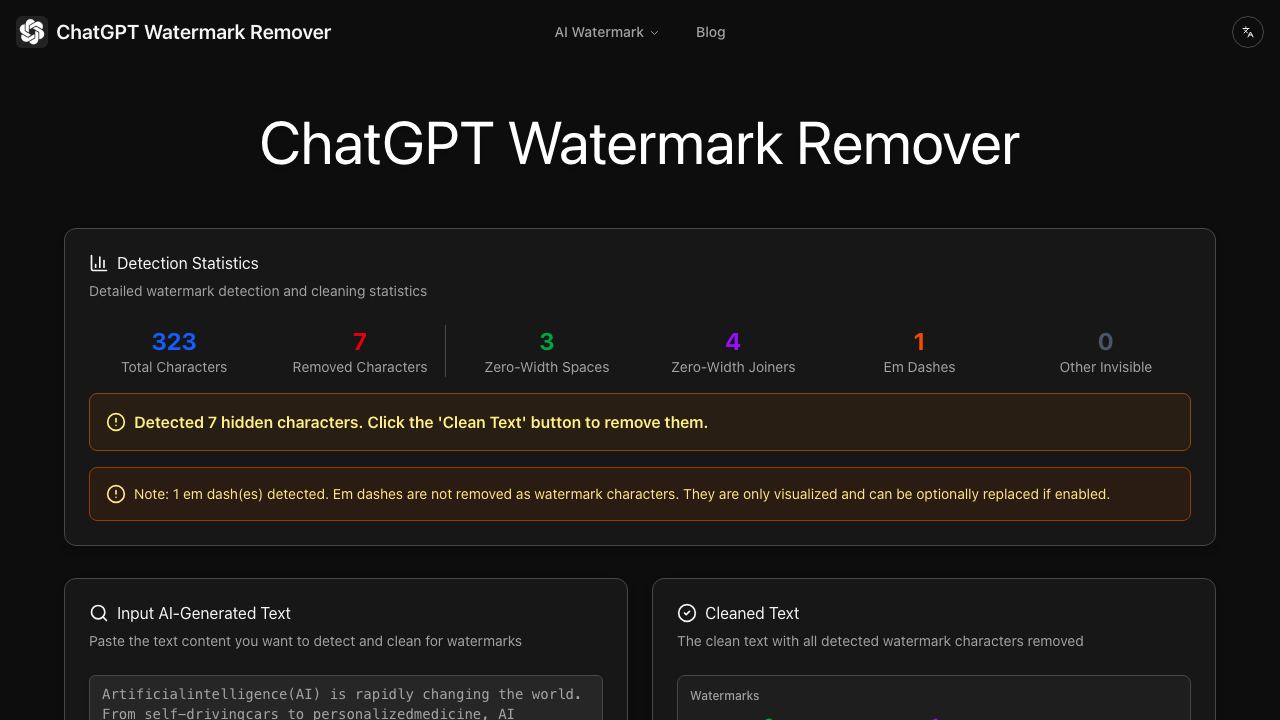Click the warning icon in em dash note

[116, 494]
